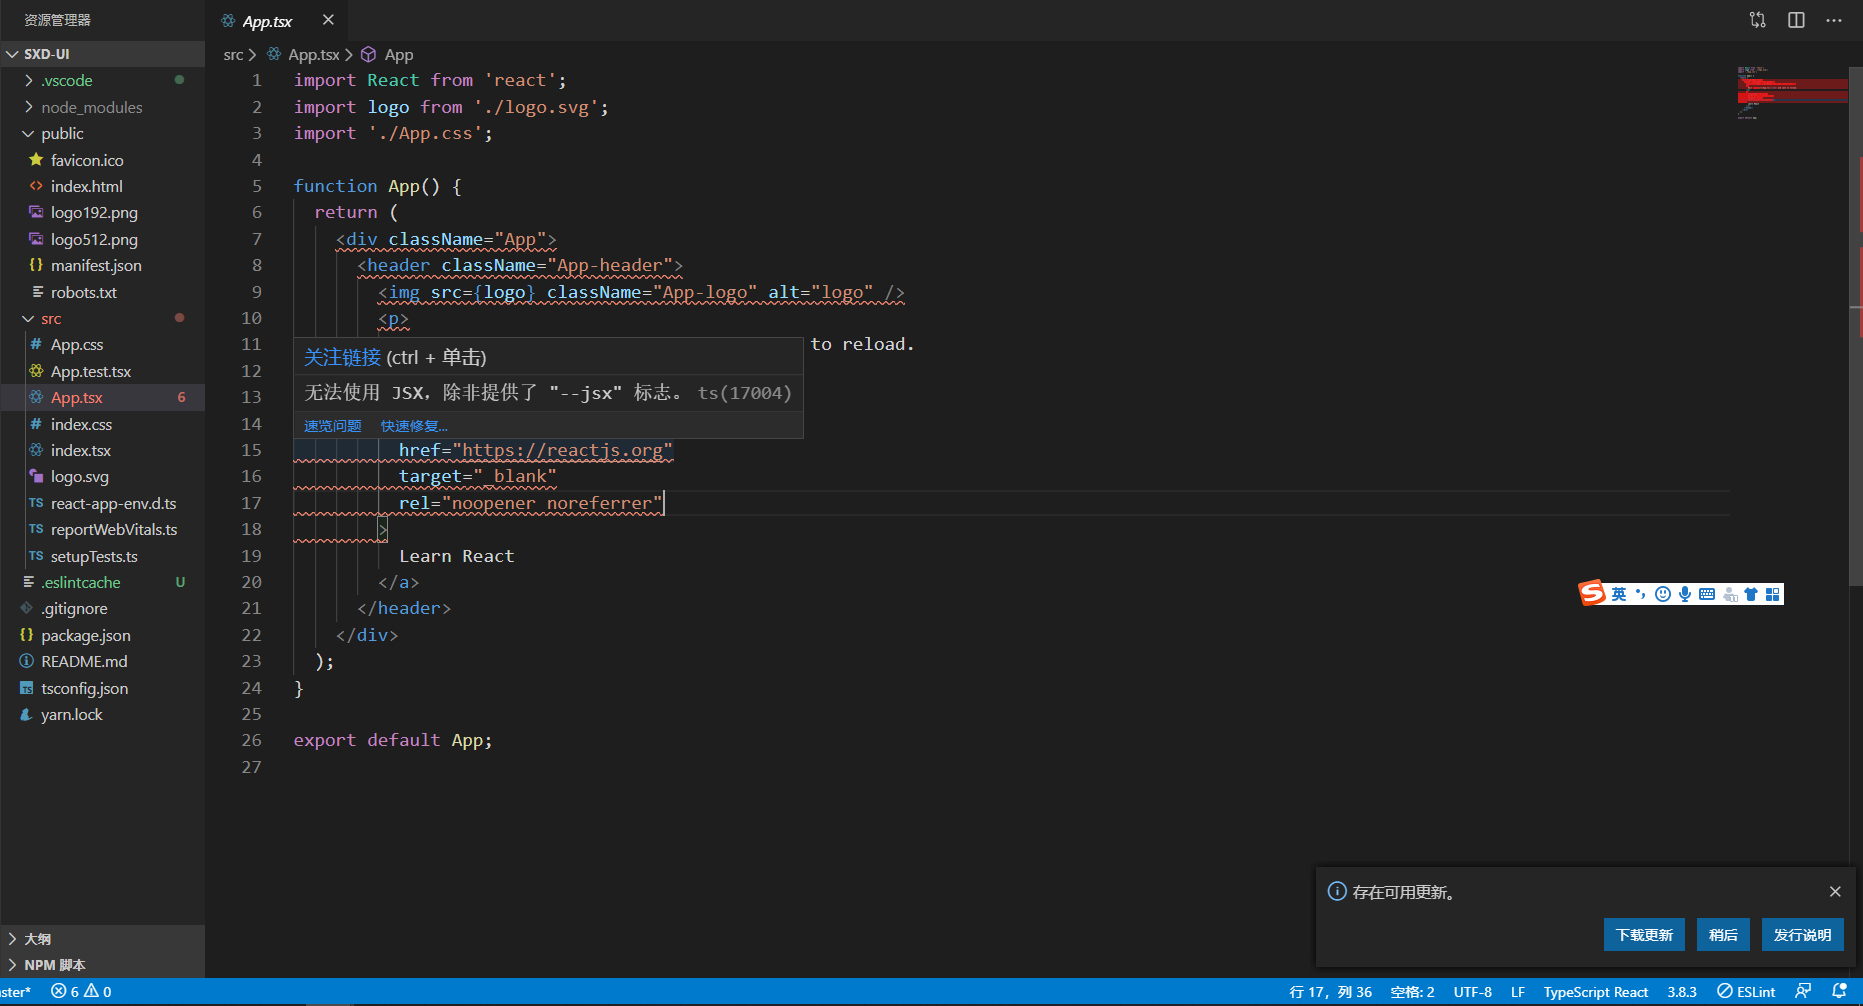Open index.html file

point(102,186)
